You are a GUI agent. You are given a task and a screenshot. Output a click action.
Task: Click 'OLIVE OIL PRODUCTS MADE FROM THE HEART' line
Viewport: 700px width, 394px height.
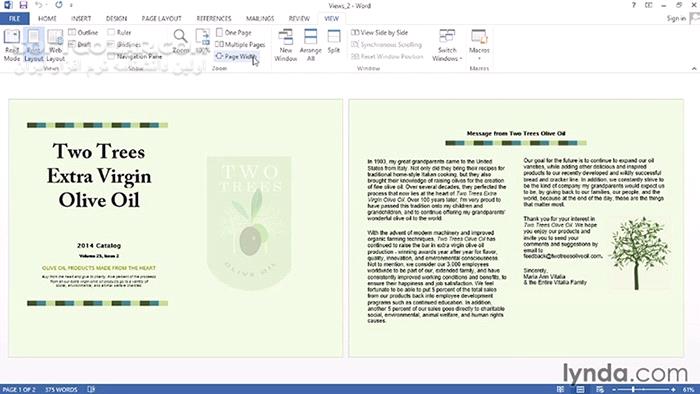pyautogui.click(x=99, y=268)
